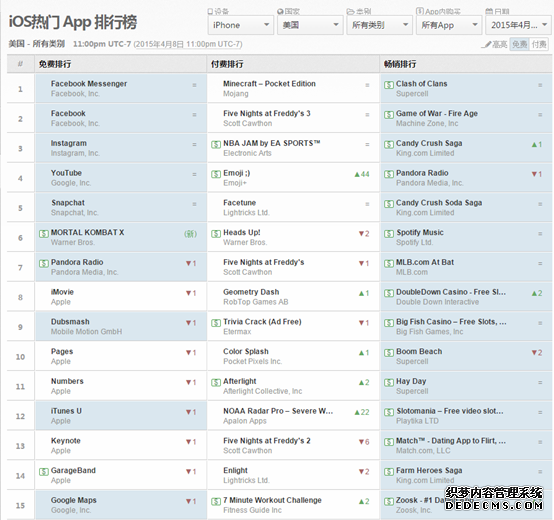Click in-app purchase icon beside Candy Crush Saga
The width and height of the screenshot is (554, 520).
point(389,144)
